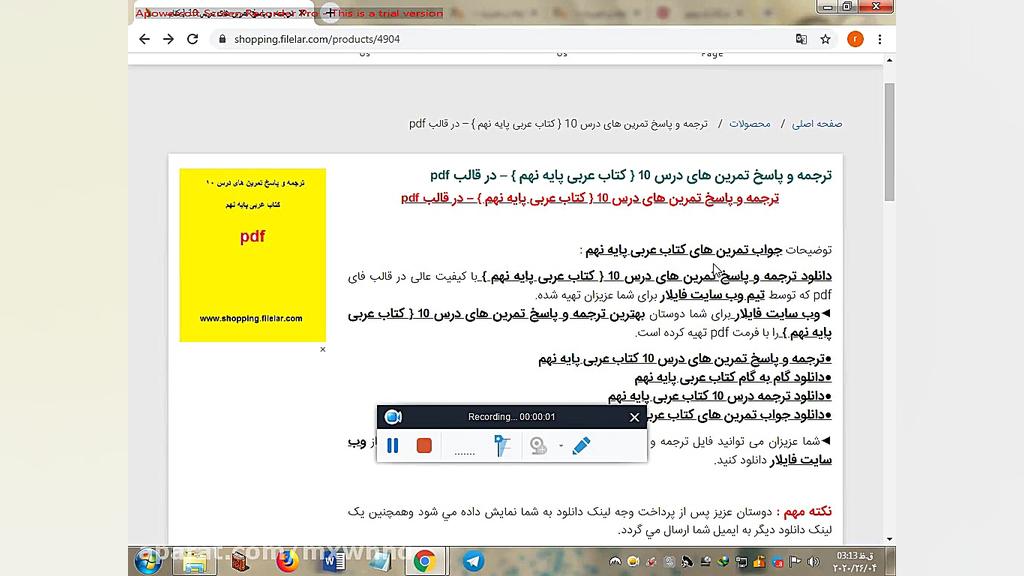Stop the recording with the red square
1024x576 pixels.
click(424, 445)
